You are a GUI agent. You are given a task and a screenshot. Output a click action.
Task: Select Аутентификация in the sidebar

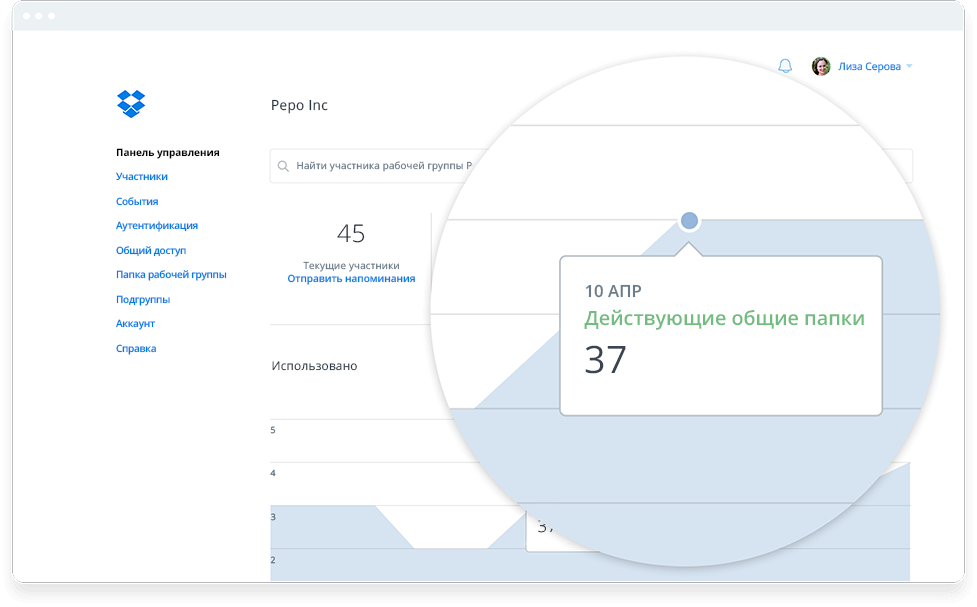coord(156,225)
